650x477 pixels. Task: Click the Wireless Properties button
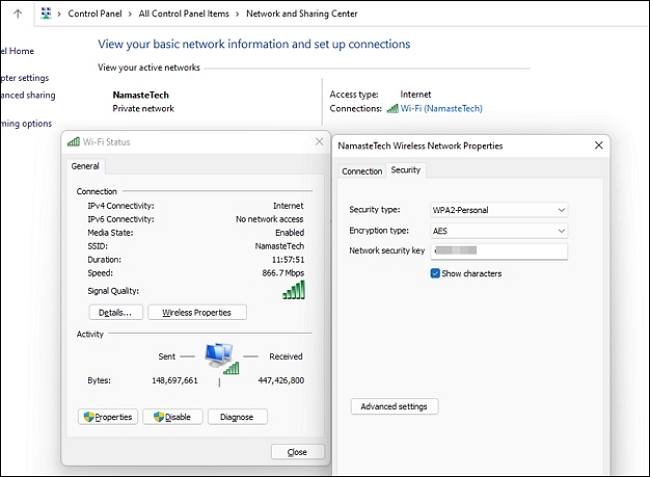coord(197,312)
